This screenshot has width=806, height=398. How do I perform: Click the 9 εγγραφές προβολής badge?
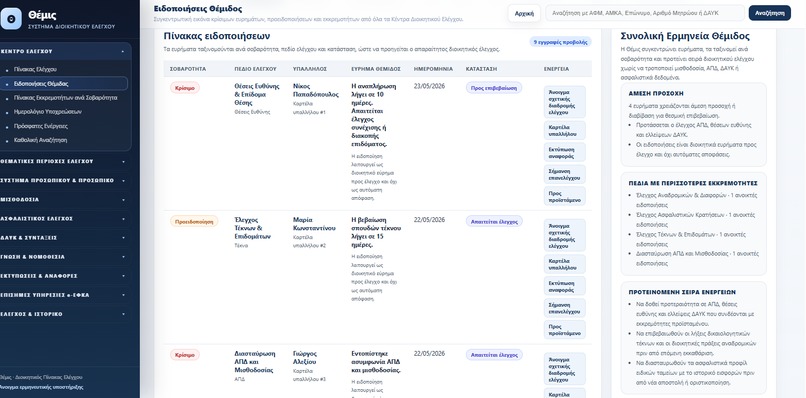pos(560,42)
